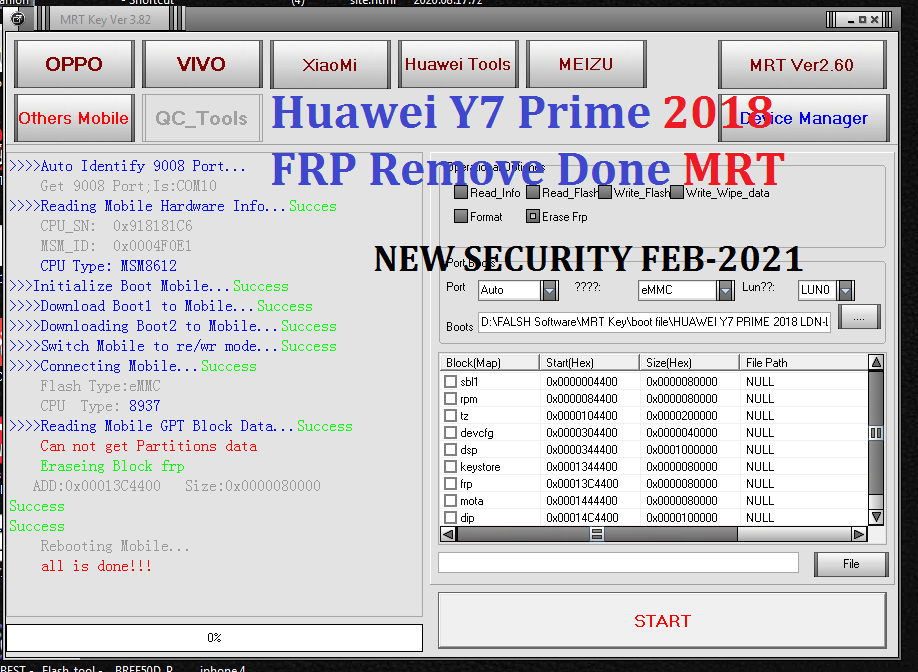Open the XiaoMi tab

[330, 64]
